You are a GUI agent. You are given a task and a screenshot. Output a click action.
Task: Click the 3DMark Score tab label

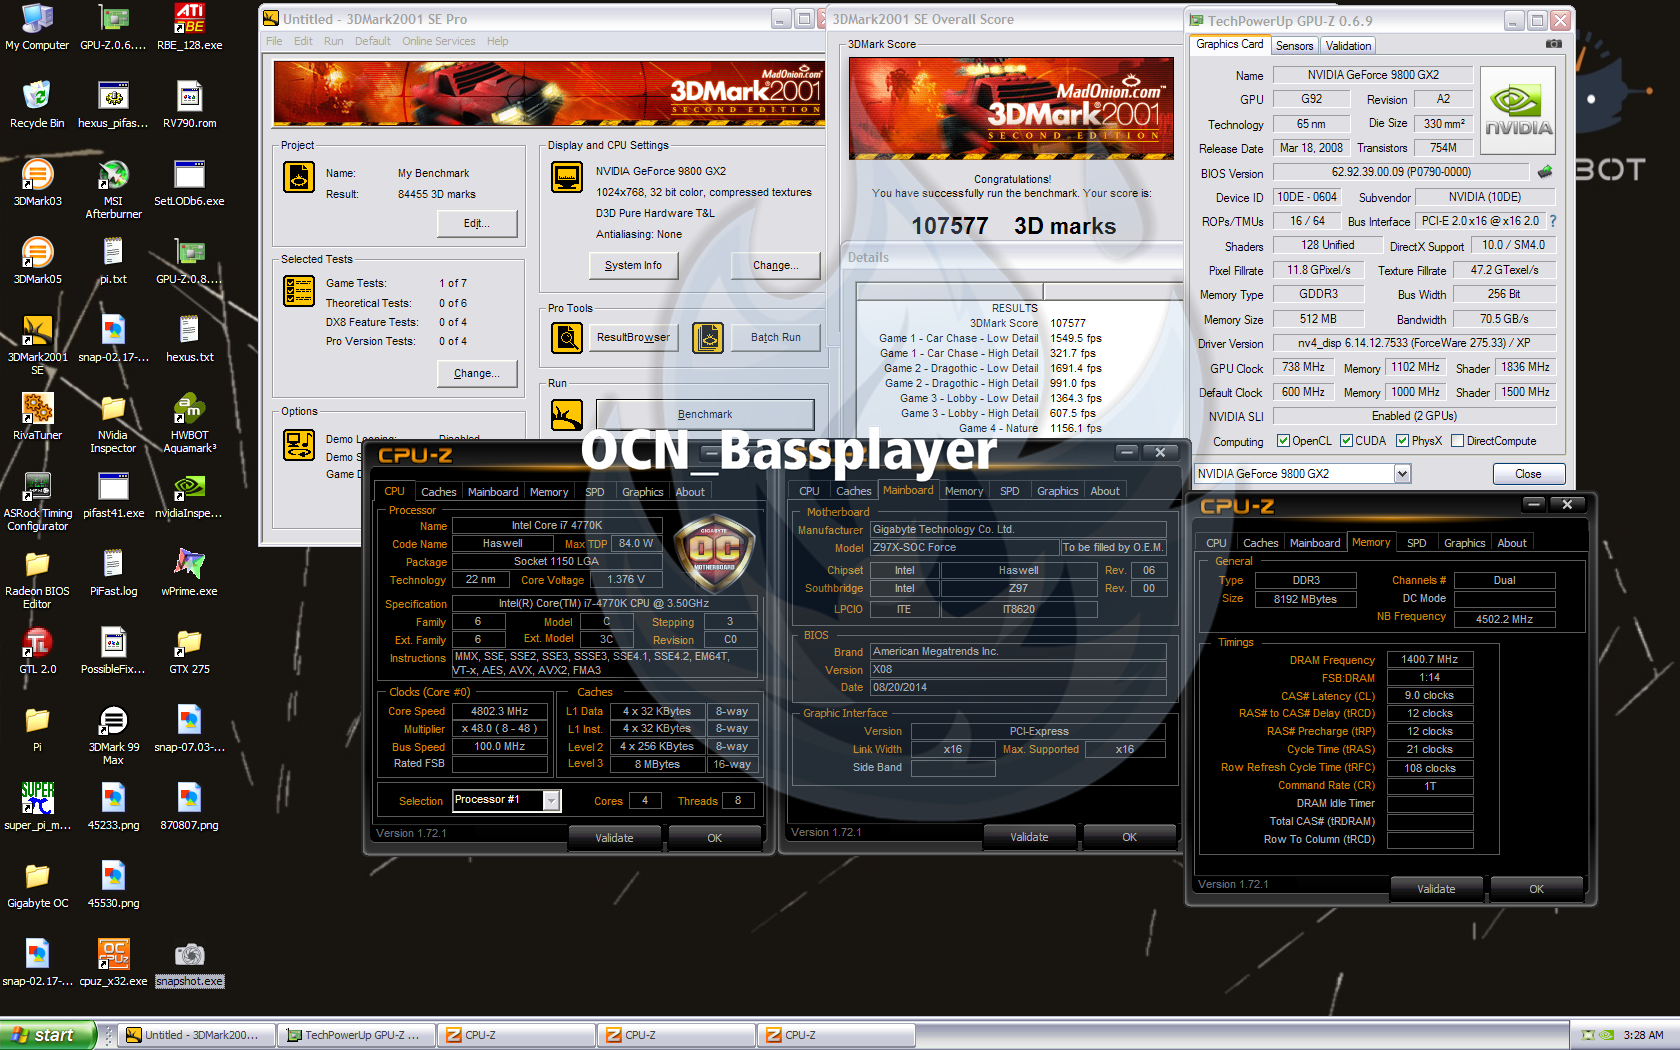pos(881,44)
